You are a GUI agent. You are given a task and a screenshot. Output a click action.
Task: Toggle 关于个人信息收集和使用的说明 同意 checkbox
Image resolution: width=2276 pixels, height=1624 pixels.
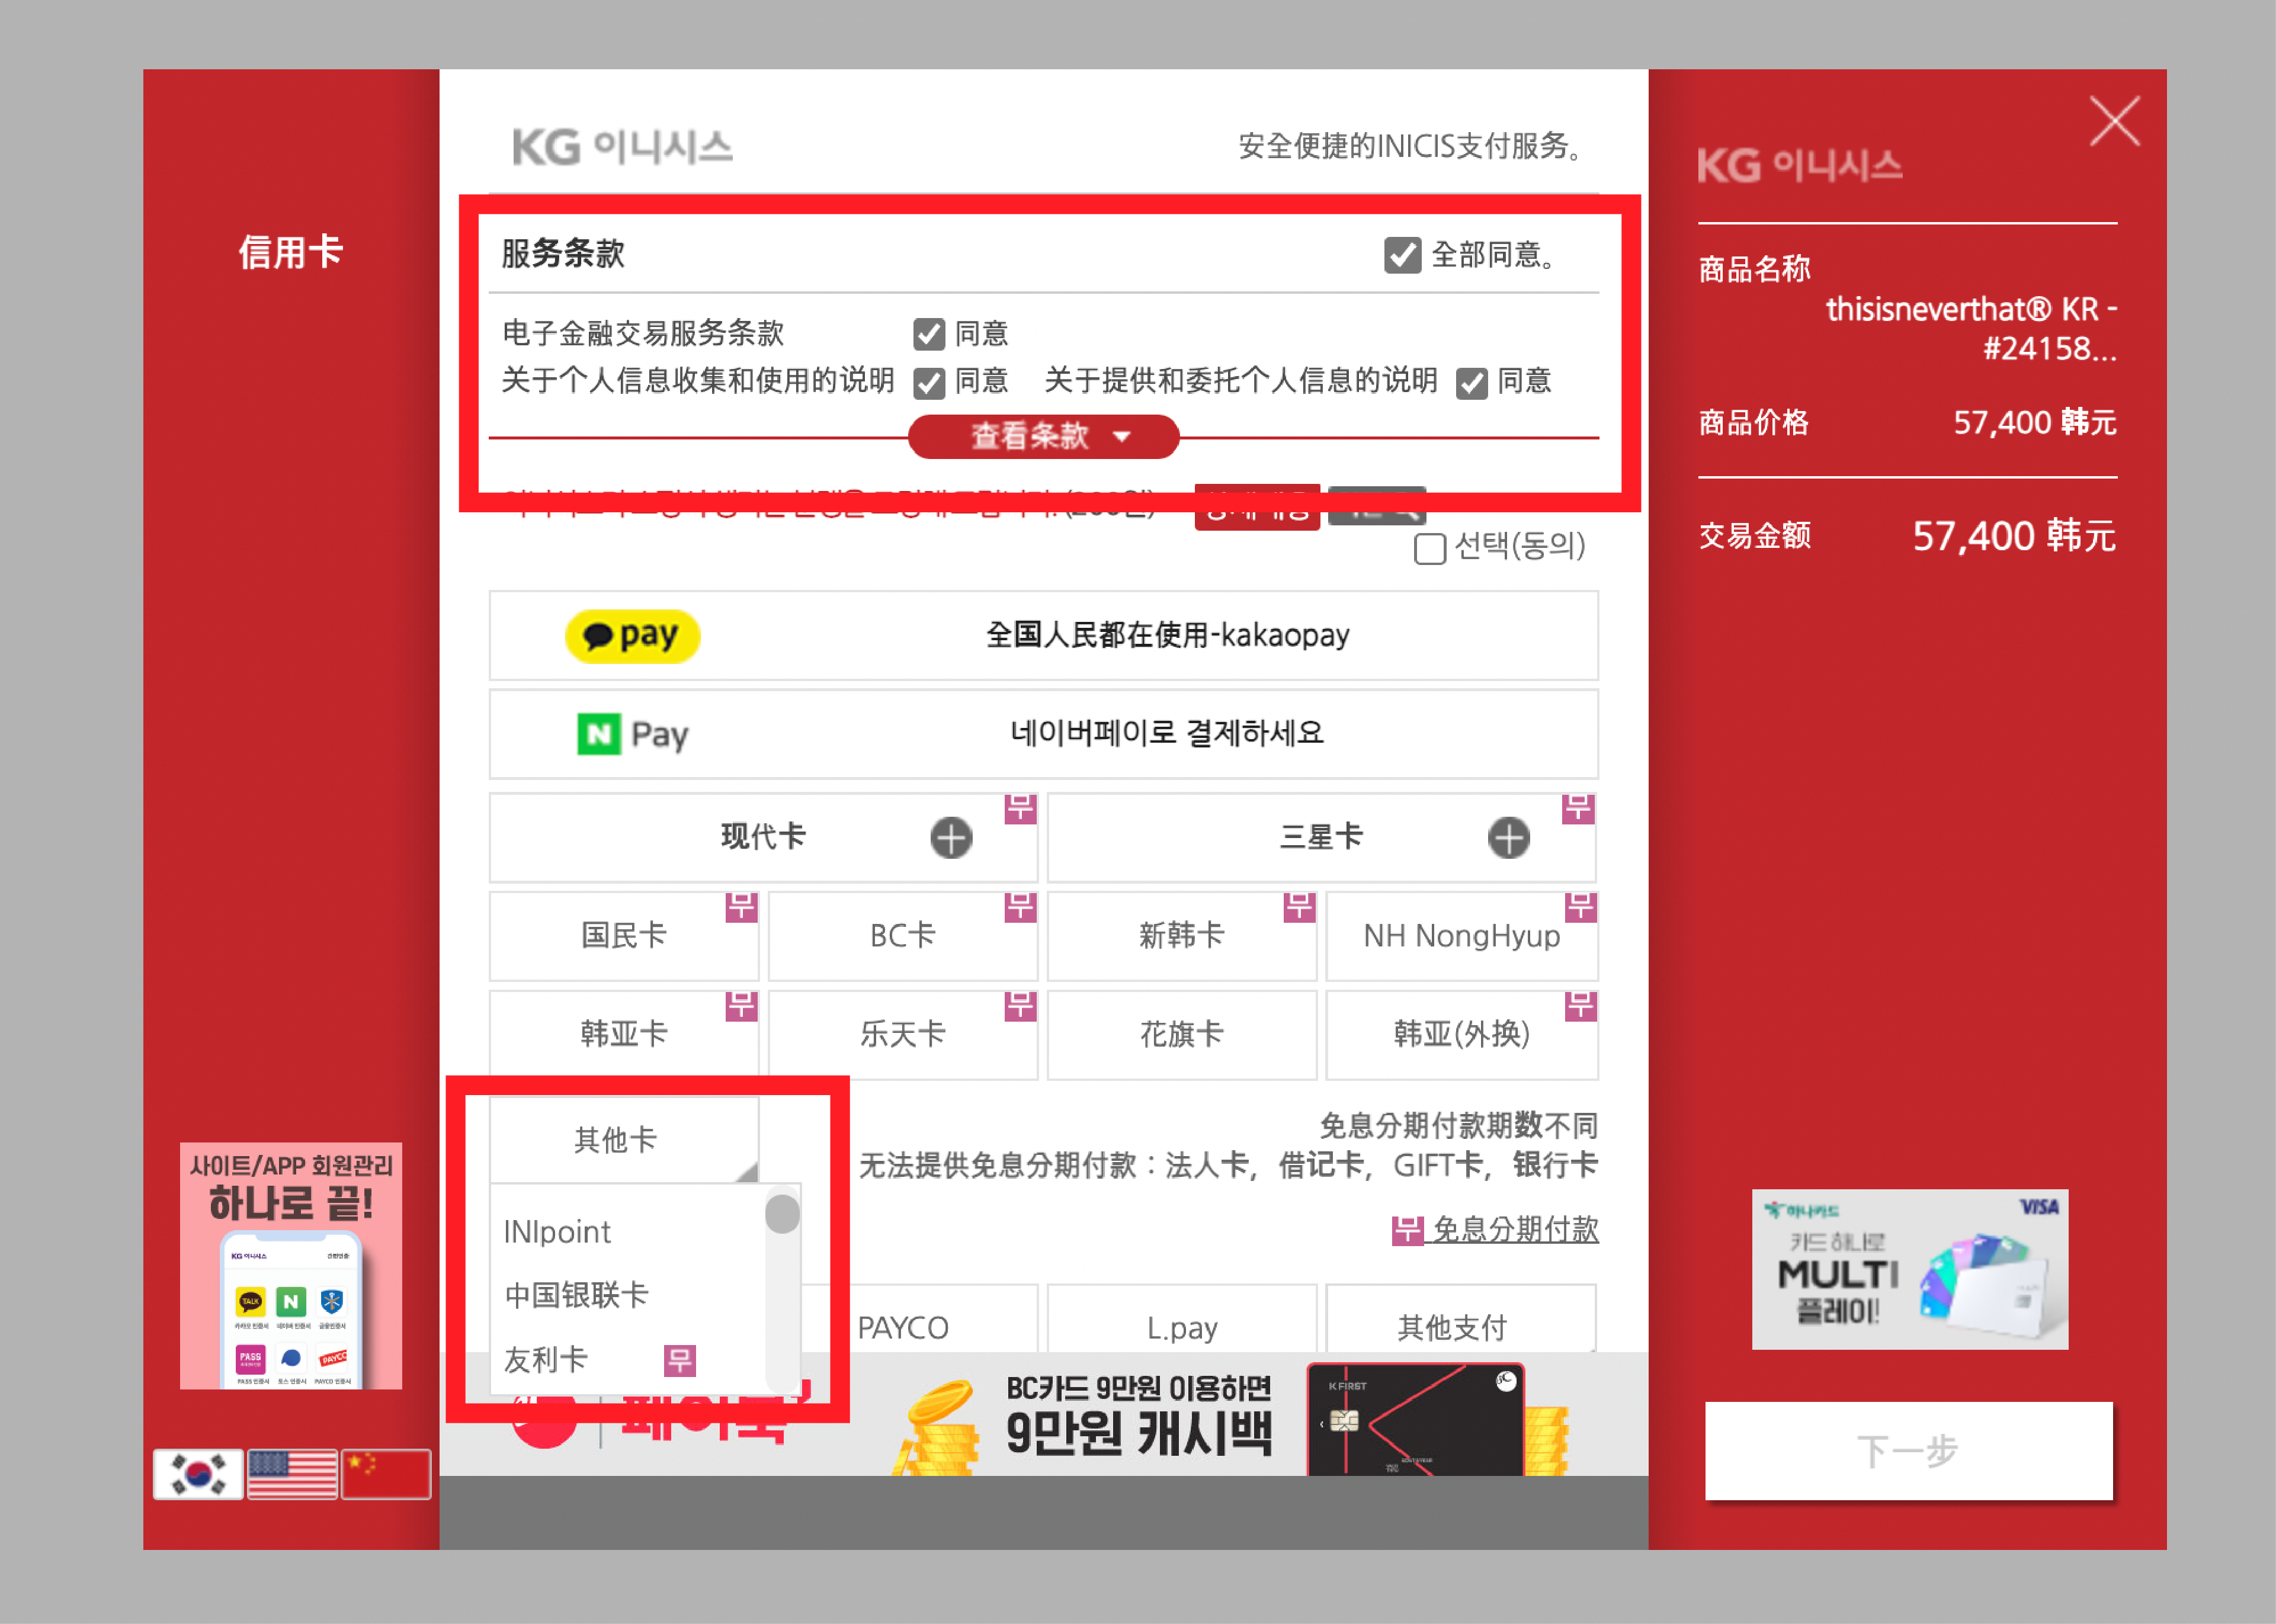(929, 382)
